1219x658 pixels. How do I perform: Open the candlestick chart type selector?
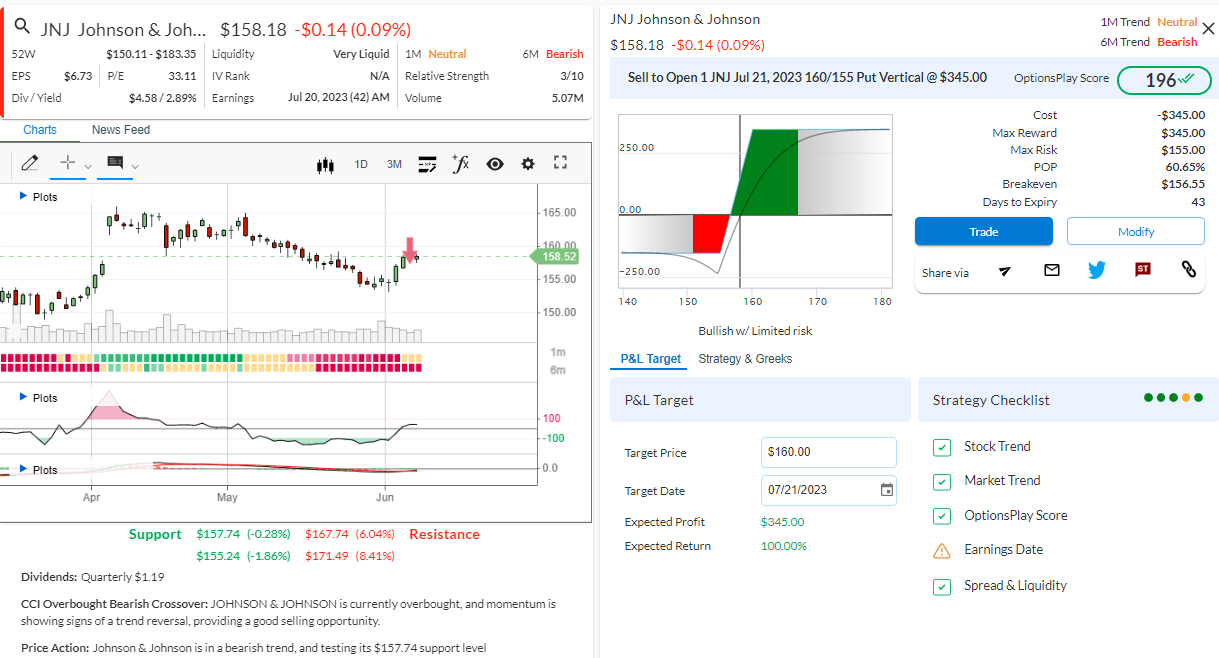click(x=324, y=164)
